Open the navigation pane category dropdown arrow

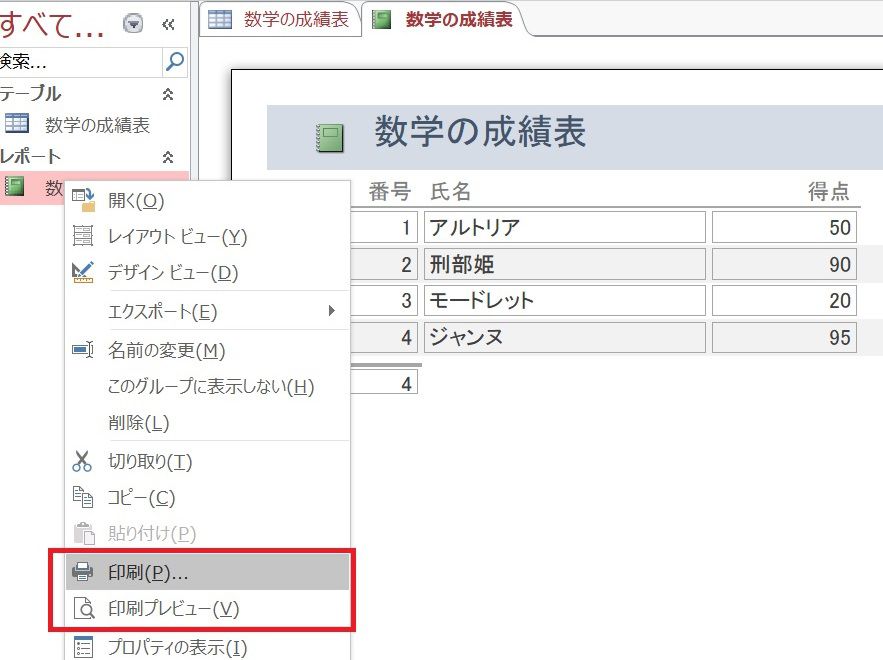[133, 24]
